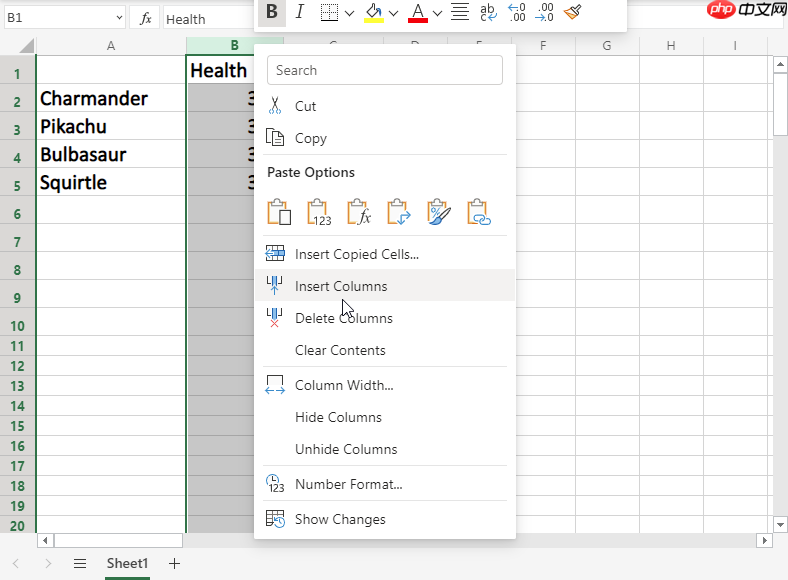Click the Show Changes icon

pos(275,518)
